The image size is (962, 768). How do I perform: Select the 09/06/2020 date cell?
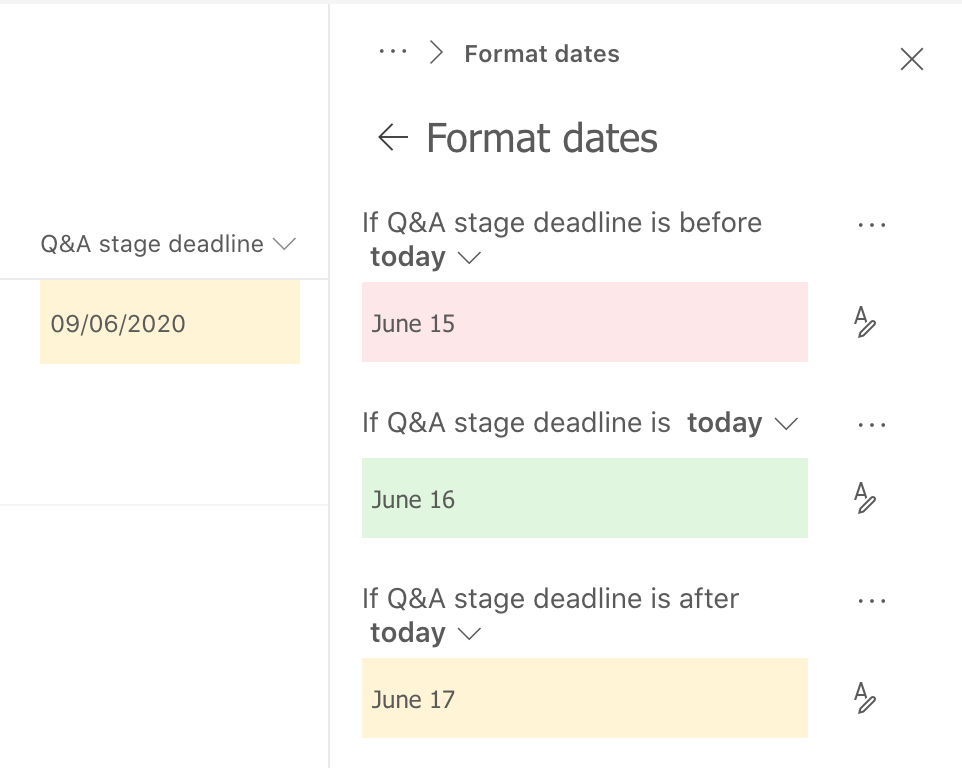[169, 322]
